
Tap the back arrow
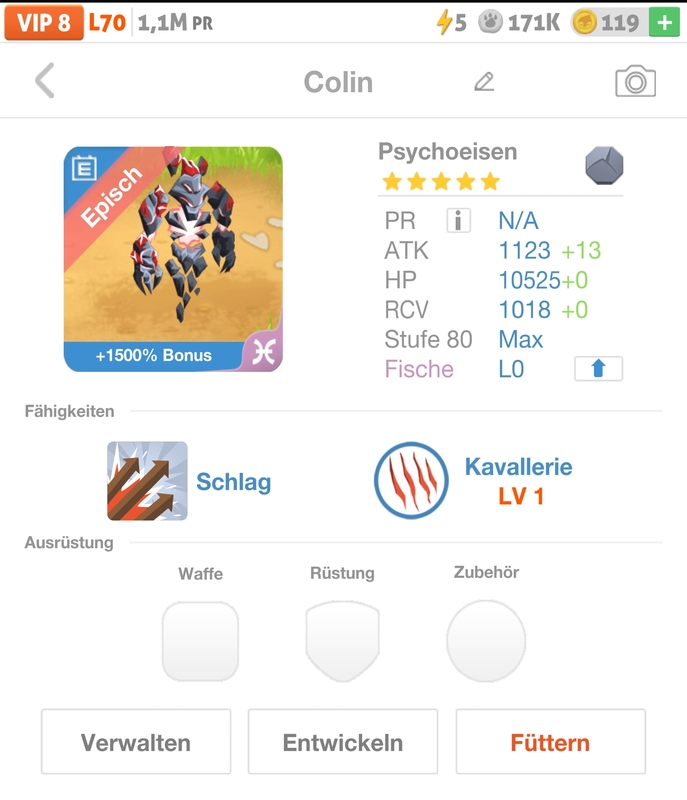(x=45, y=81)
